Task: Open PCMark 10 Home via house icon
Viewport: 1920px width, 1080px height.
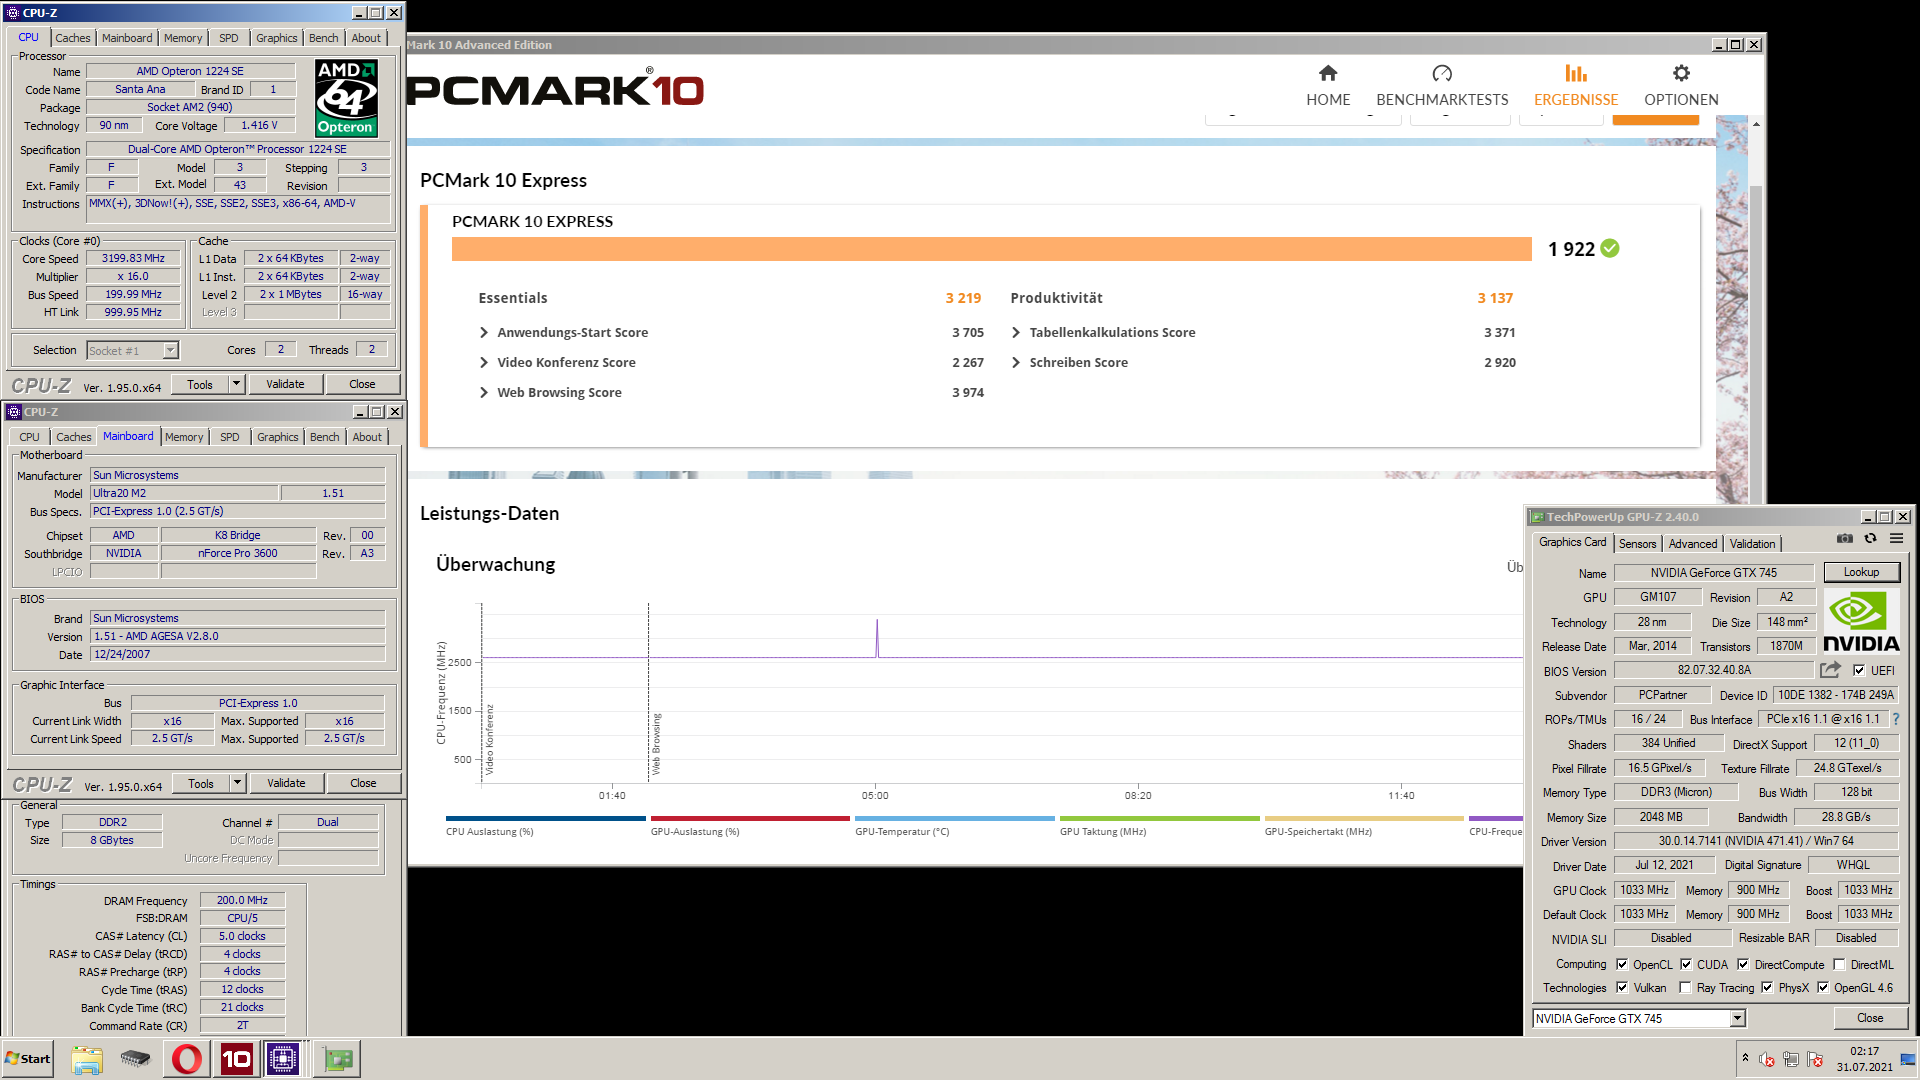Action: [x=1327, y=73]
